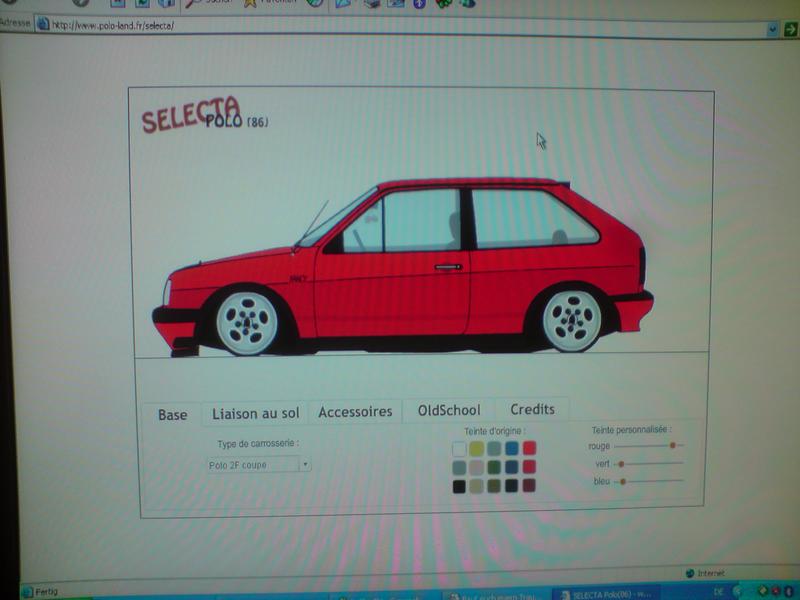Expand the Type de carrosserie dropdown
The height and width of the screenshot is (600, 800).
tap(259, 465)
